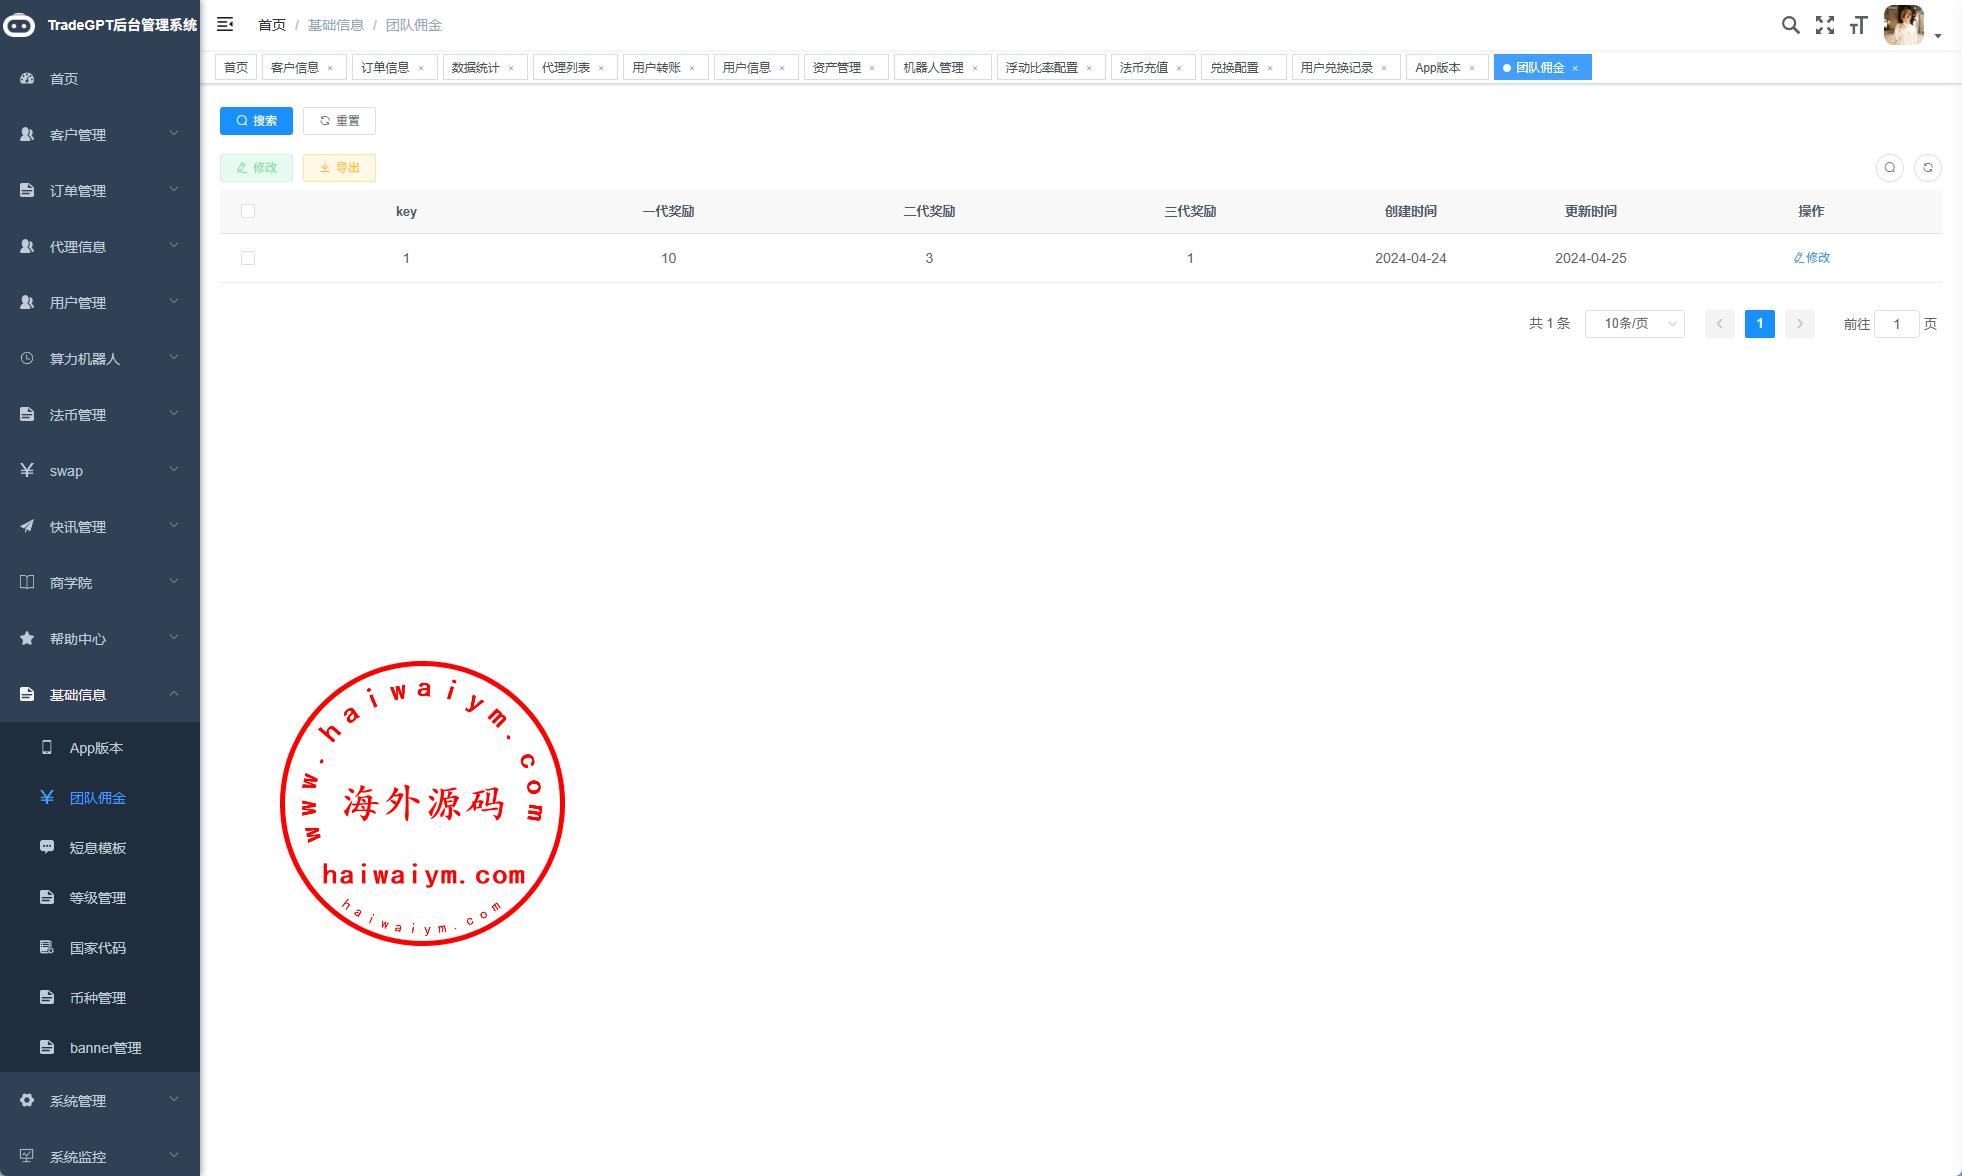Click the font size icon in header
This screenshot has width=1962, height=1176.
pyautogui.click(x=1858, y=25)
